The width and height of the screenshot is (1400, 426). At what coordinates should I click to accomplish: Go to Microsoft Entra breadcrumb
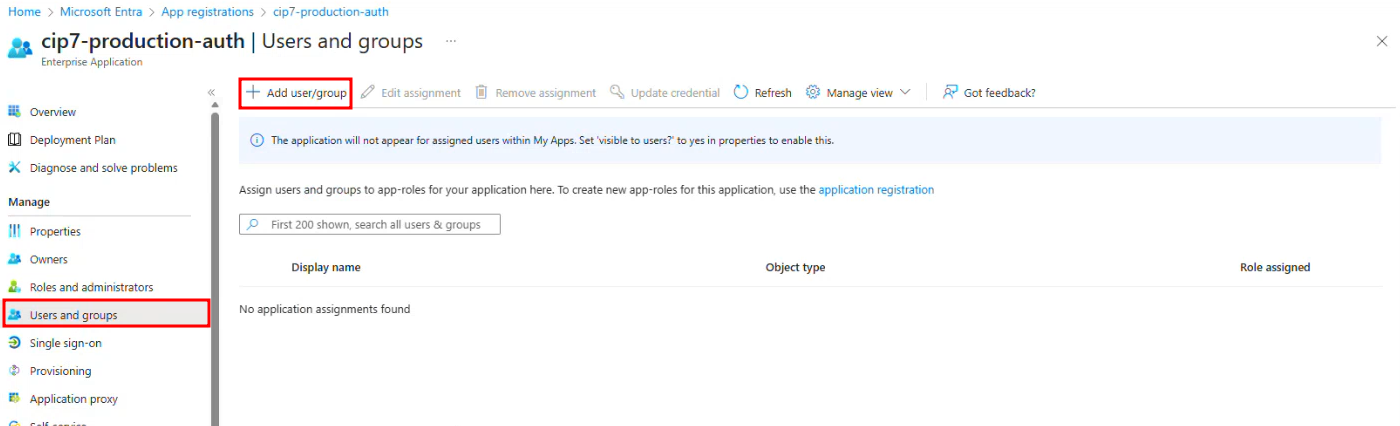point(101,12)
